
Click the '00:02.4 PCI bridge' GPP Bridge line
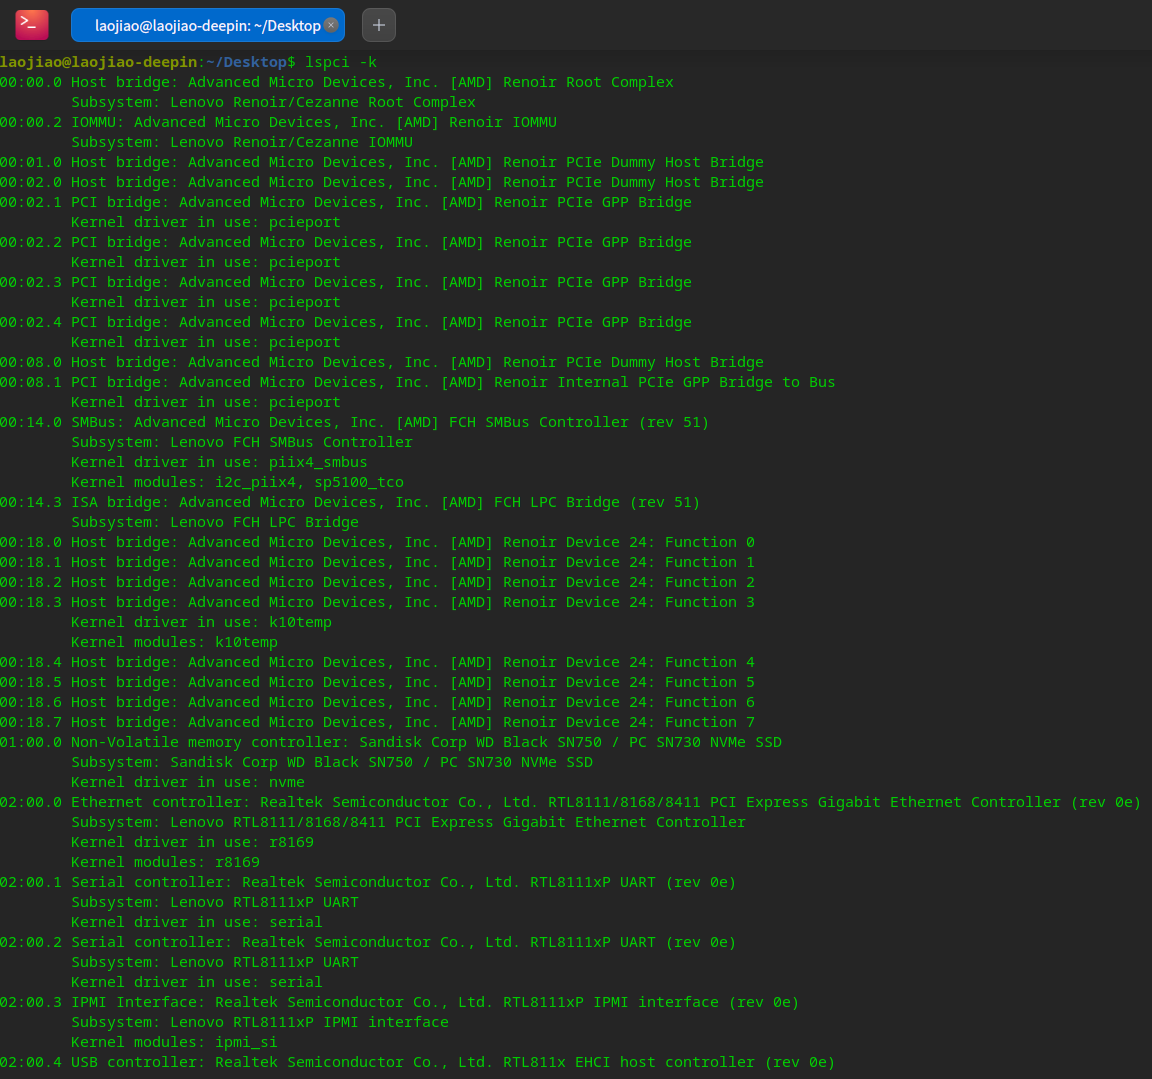click(346, 322)
